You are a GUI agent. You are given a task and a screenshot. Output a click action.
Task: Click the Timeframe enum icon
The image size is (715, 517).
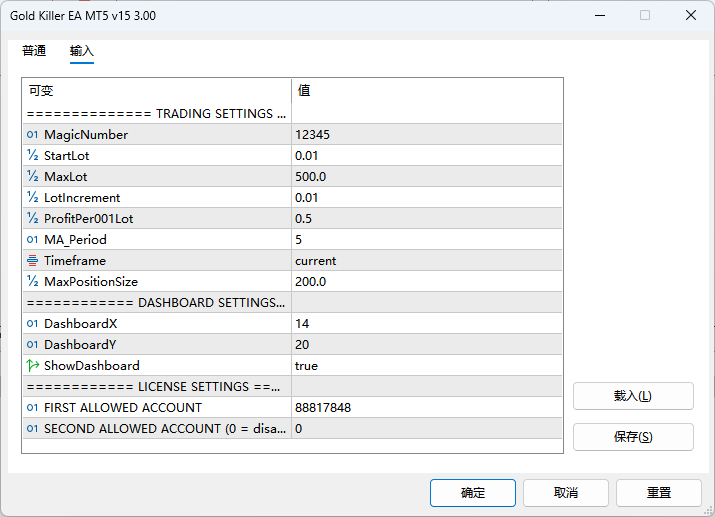tap(32, 261)
